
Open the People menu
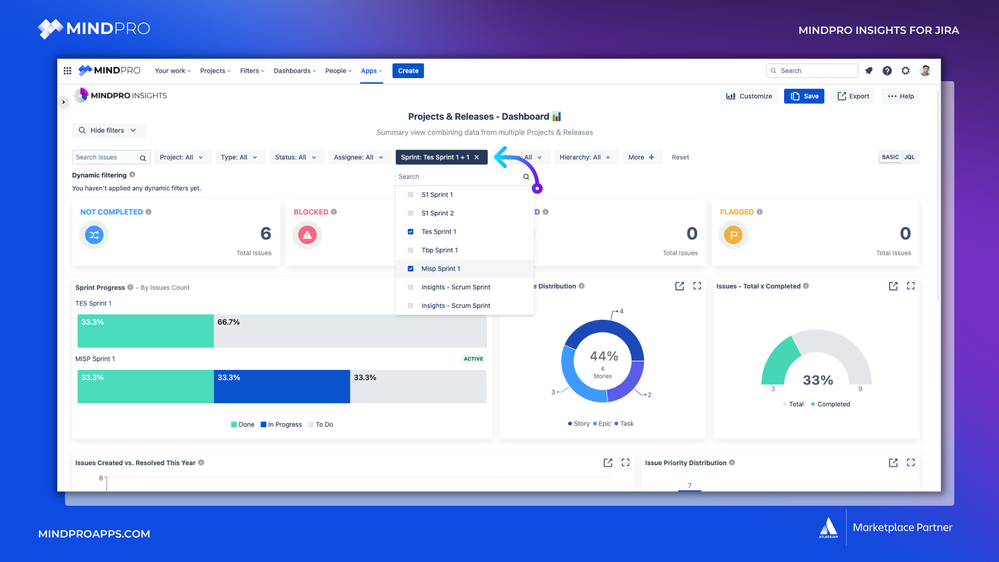pyautogui.click(x=338, y=71)
